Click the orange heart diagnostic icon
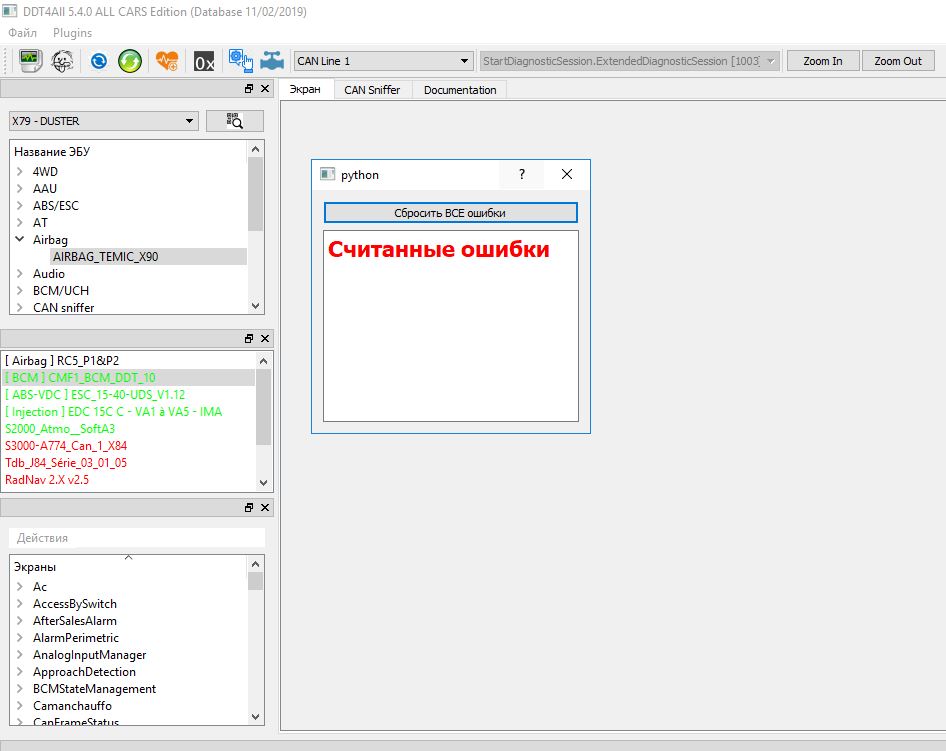The width and height of the screenshot is (946, 751). pyautogui.click(x=167, y=61)
